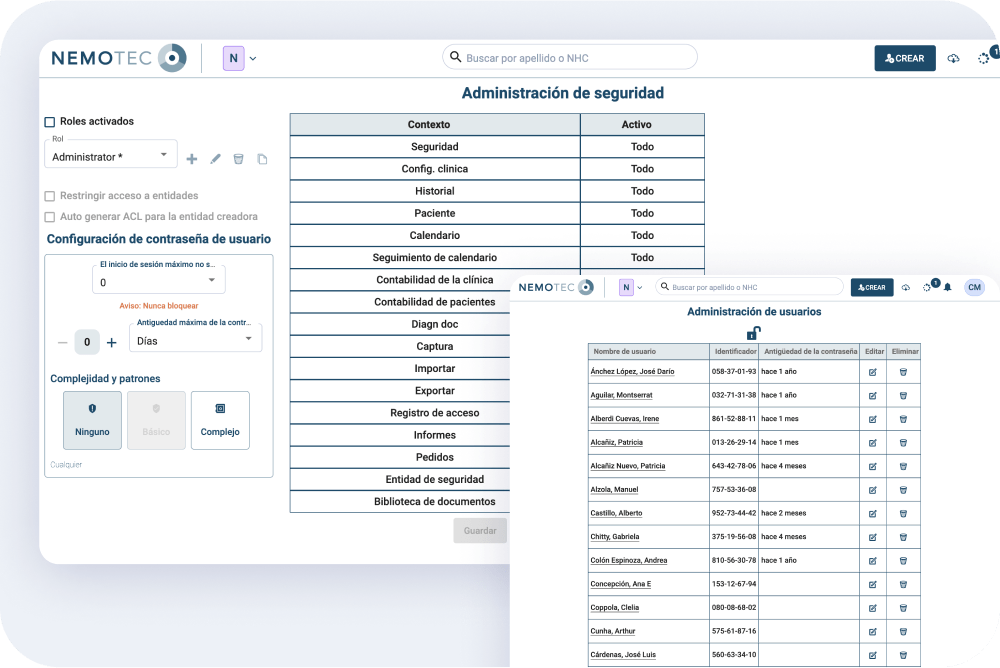
Task: Duplicate role using the copy icon
Action: 262,159
